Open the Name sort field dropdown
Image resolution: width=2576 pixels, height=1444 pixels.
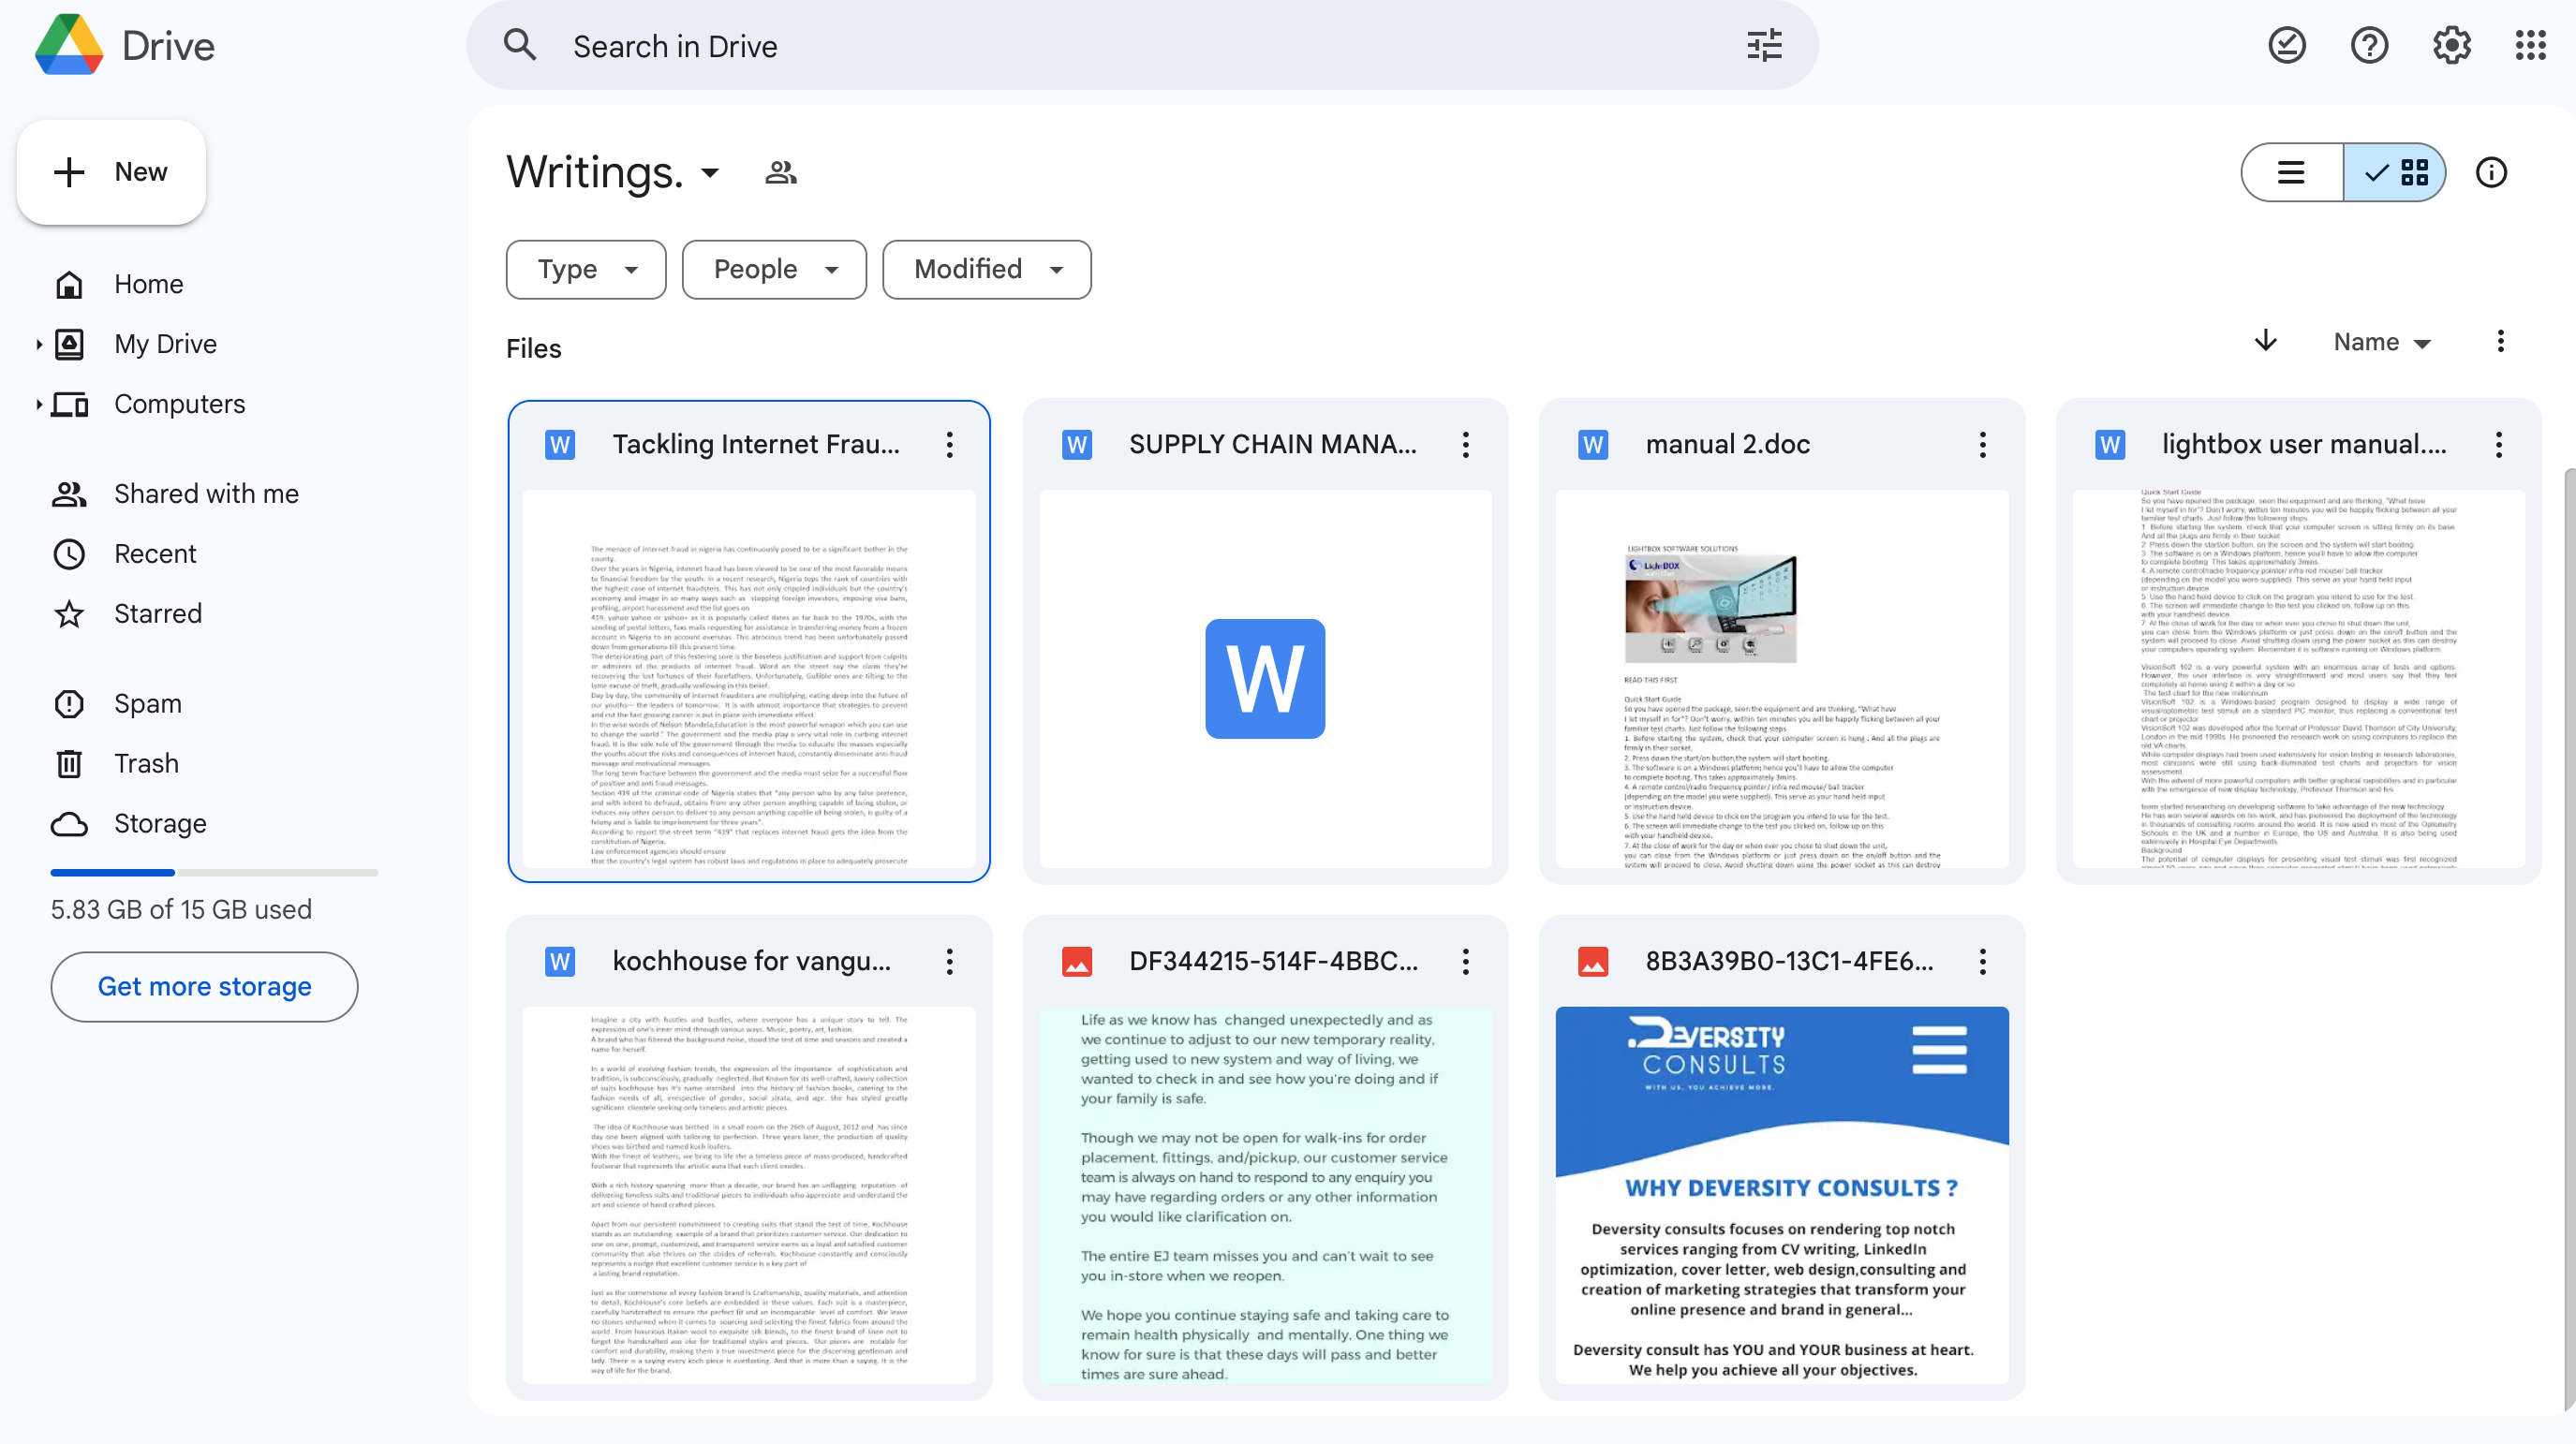pos(2382,342)
